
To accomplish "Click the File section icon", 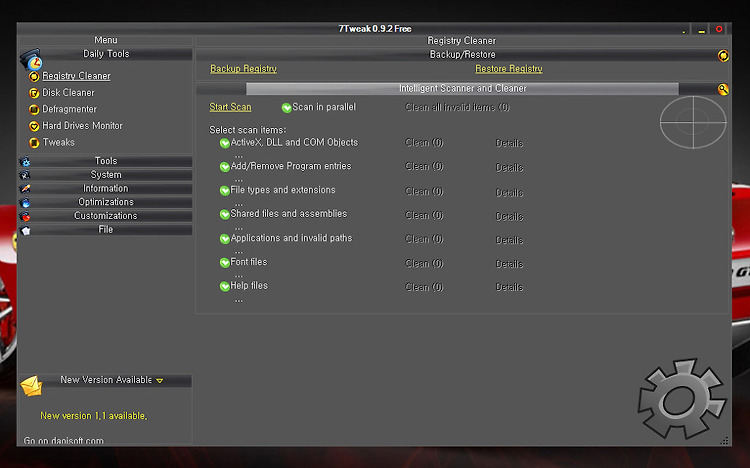I will point(25,231).
